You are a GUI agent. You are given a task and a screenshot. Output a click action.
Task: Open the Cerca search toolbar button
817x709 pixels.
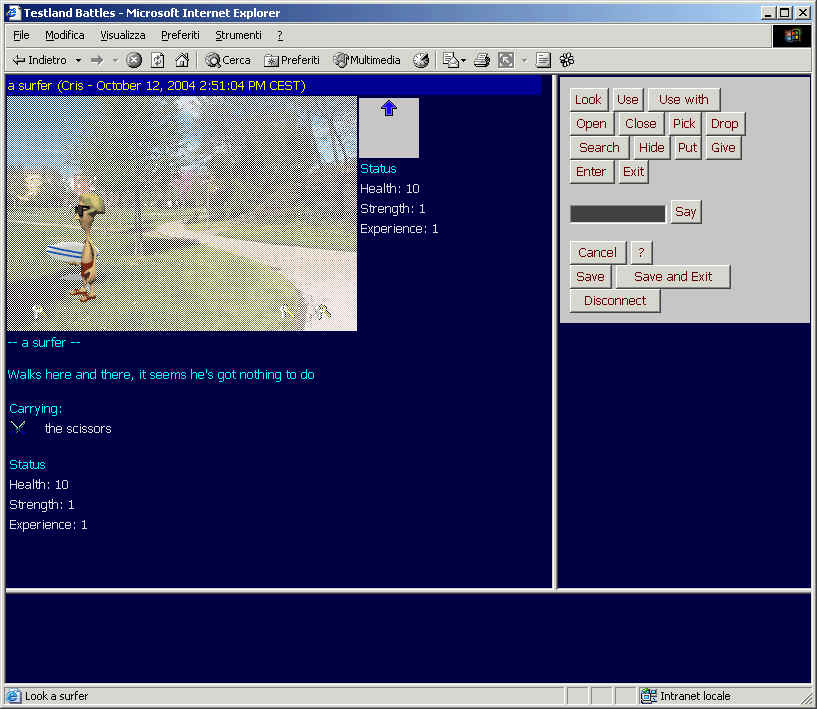click(228, 60)
